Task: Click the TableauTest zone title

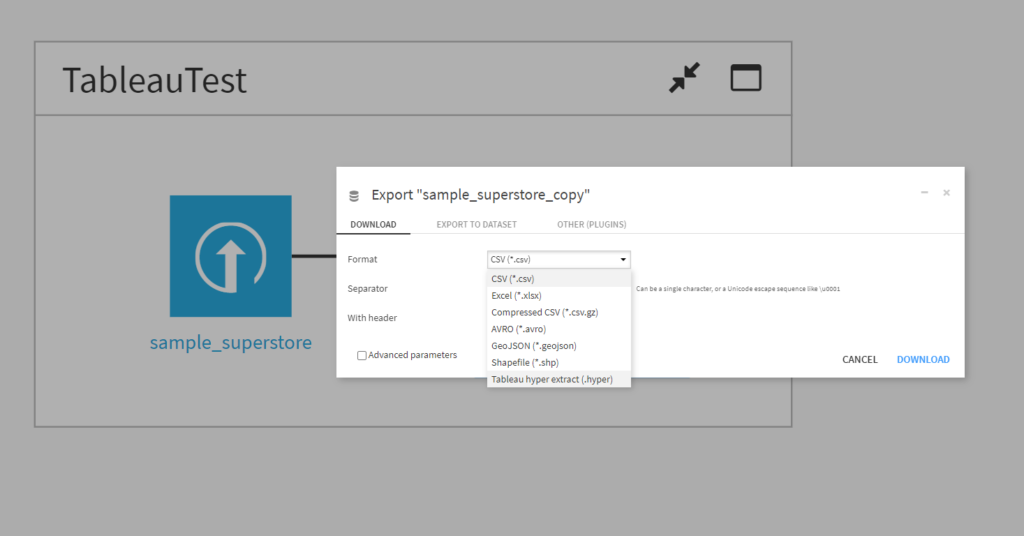Action: click(x=155, y=80)
